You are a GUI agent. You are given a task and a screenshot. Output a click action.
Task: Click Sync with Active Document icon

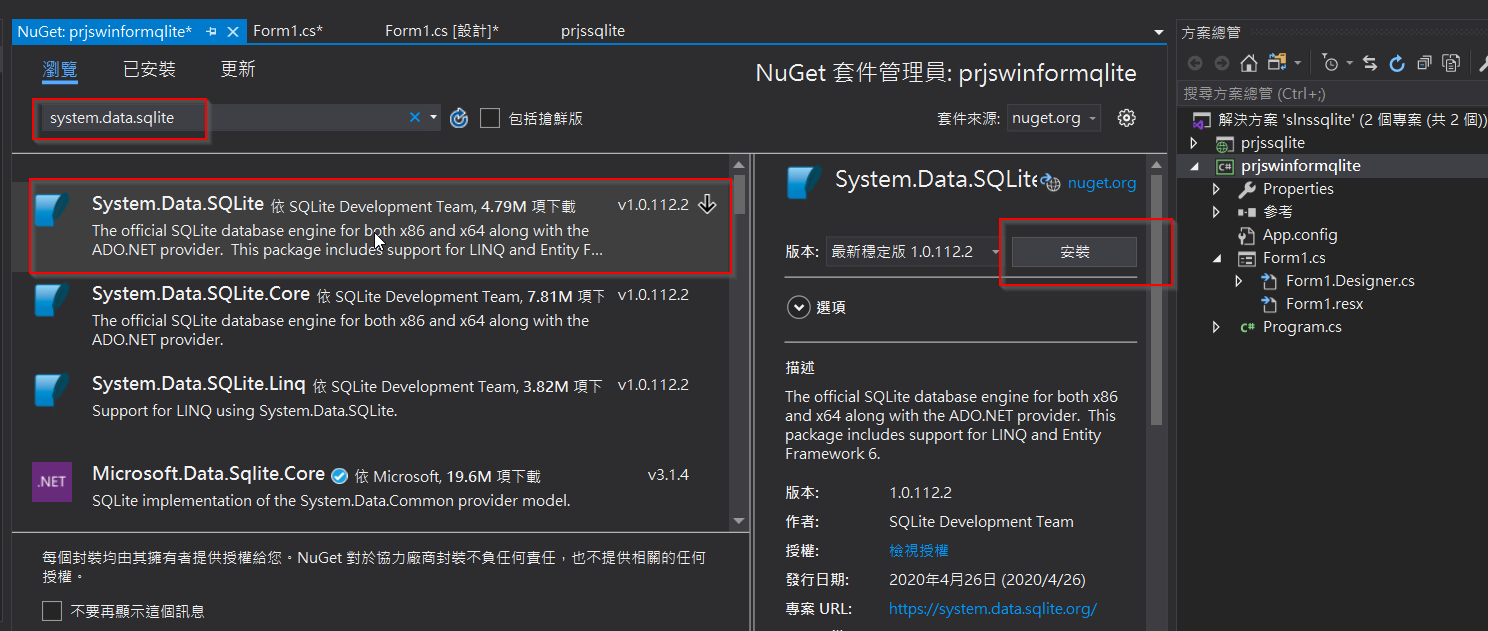click(1370, 63)
